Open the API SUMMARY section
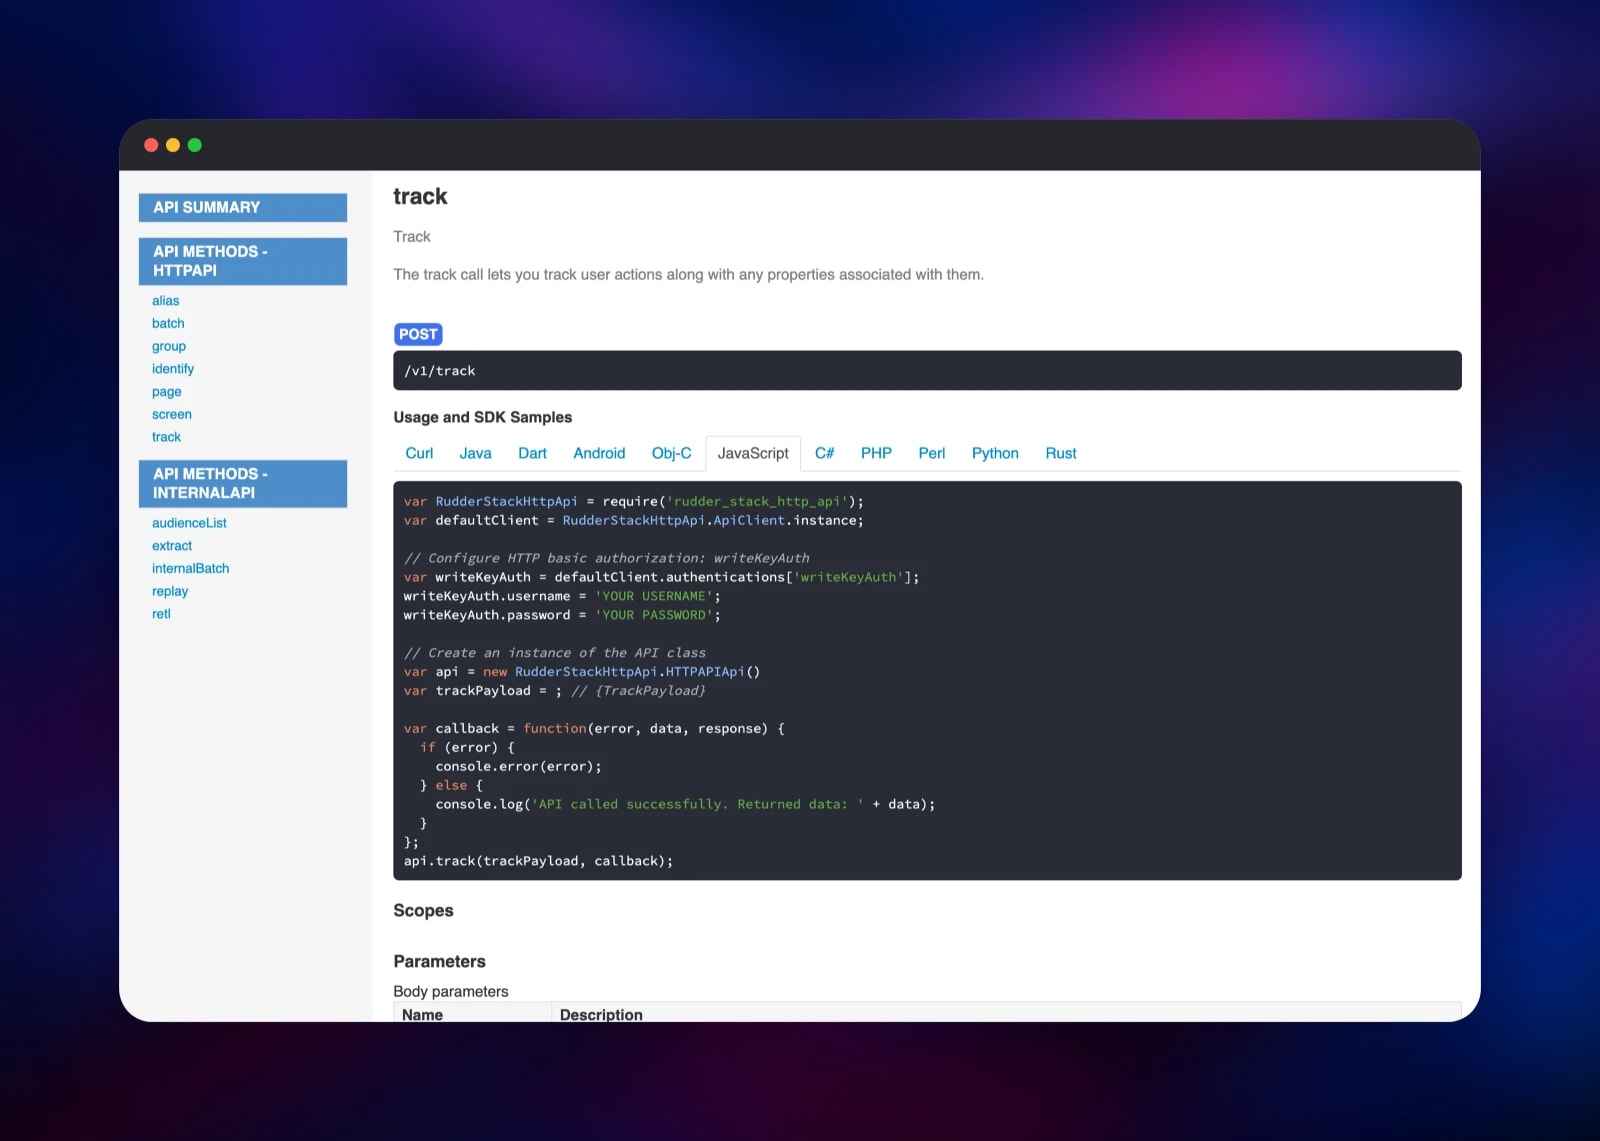1600x1141 pixels. [243, 207]
